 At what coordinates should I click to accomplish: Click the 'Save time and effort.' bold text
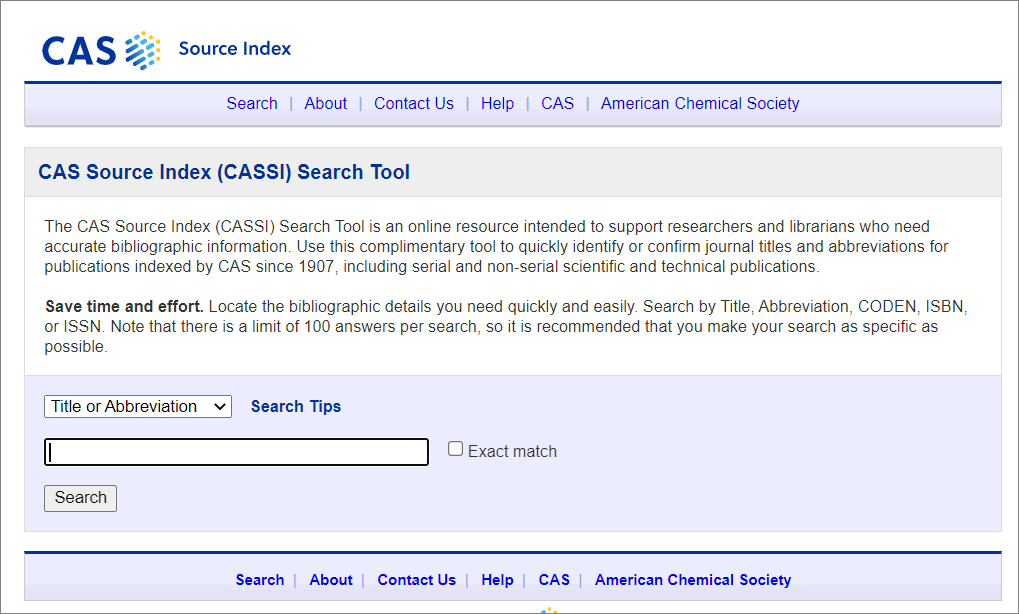[x=124, y=307]
